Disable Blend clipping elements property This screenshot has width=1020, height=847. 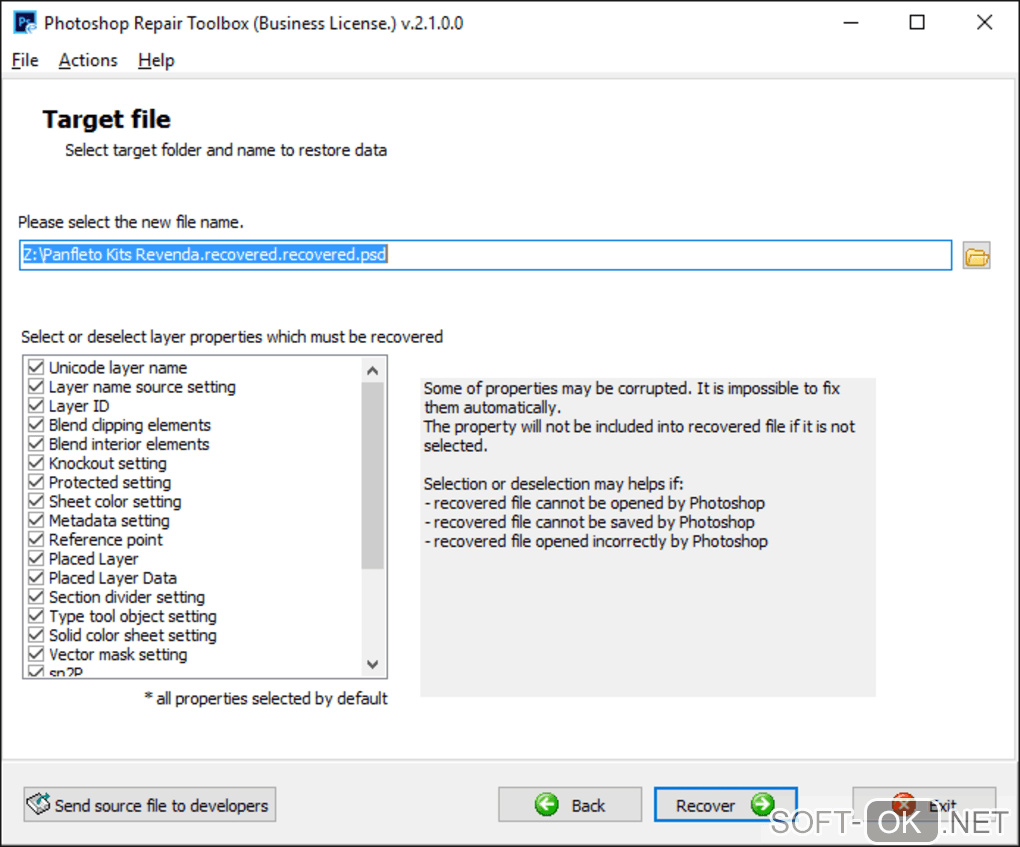[36, 425]
